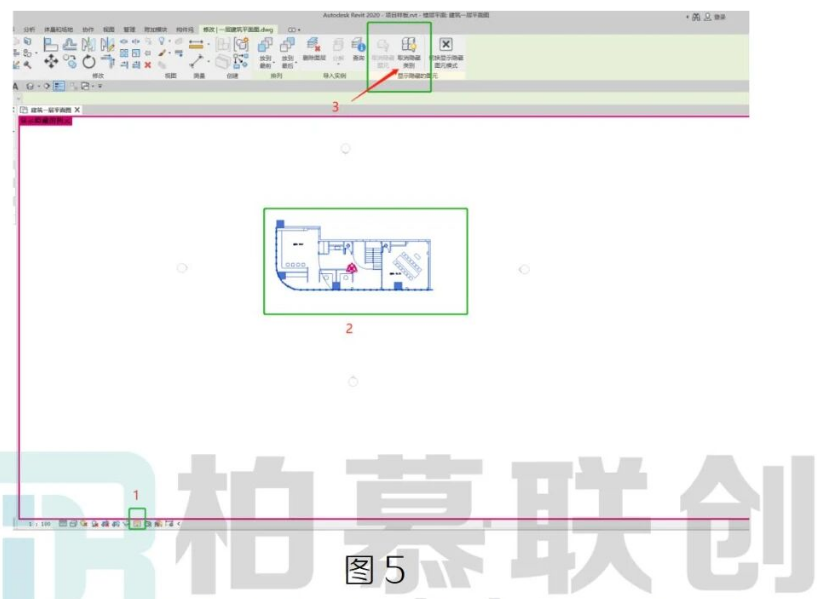This screenshot has height=599, width=819.
Task: Click the Create Assembly icon
Action: pos(223,45)
